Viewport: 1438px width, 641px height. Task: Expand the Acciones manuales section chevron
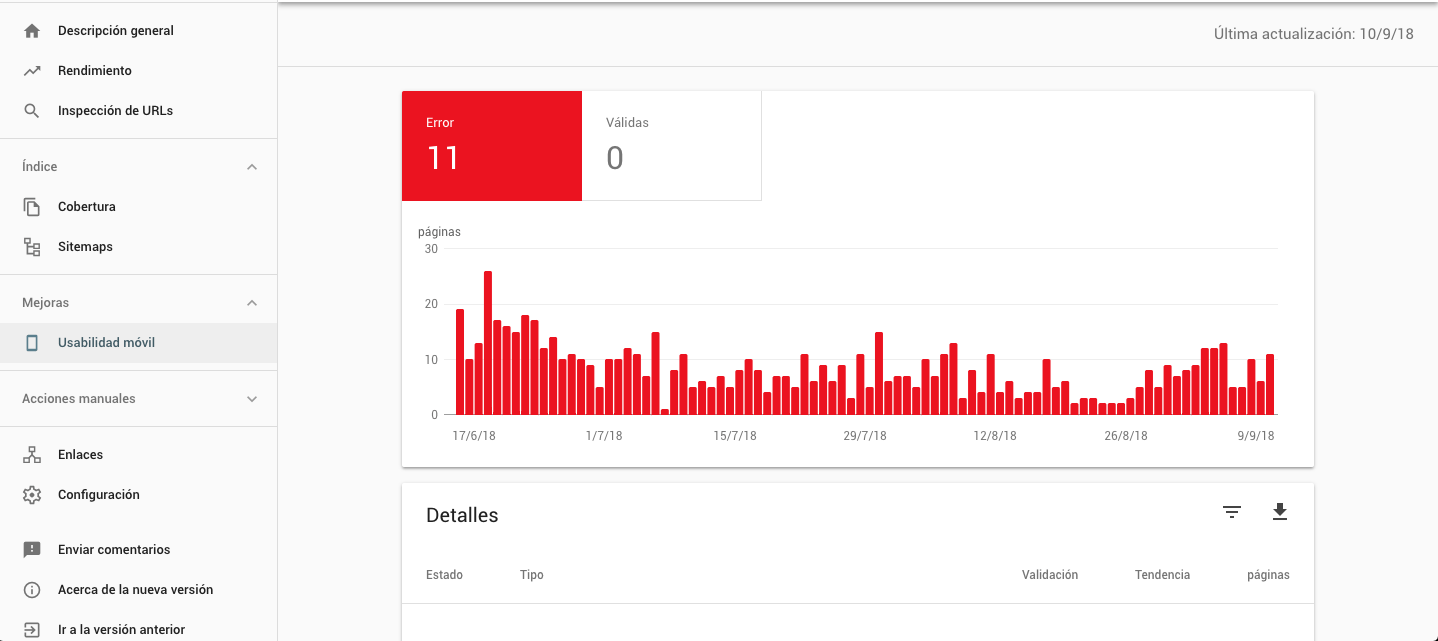pos(252,399)
